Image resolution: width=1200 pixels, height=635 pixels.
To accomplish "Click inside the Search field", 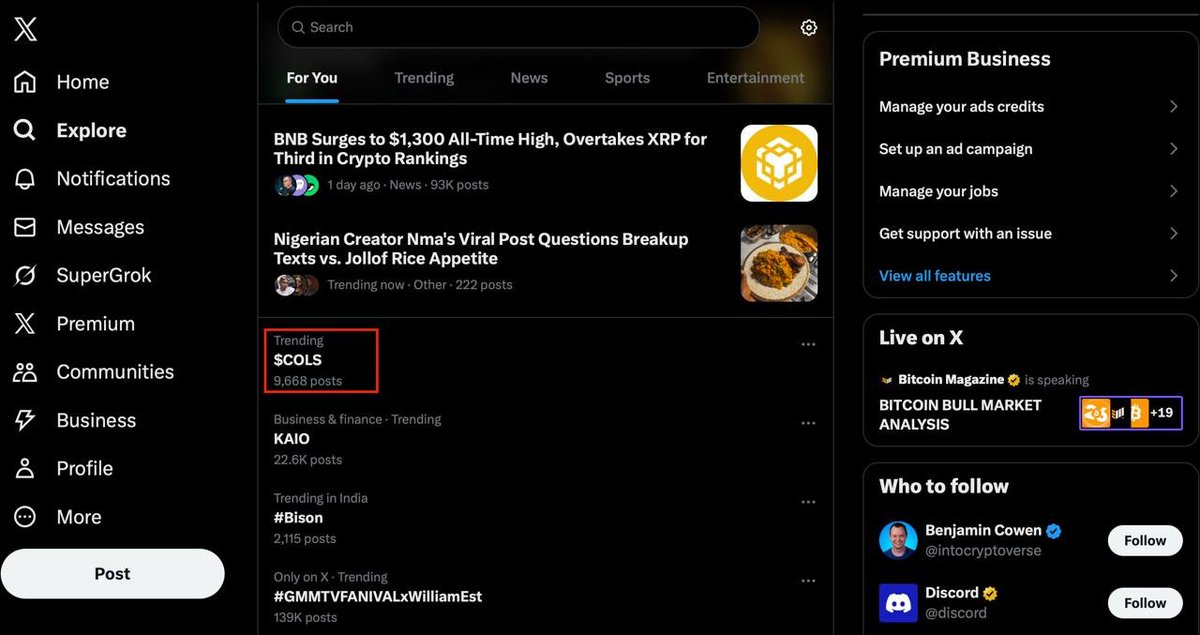I will click(520, 28).
